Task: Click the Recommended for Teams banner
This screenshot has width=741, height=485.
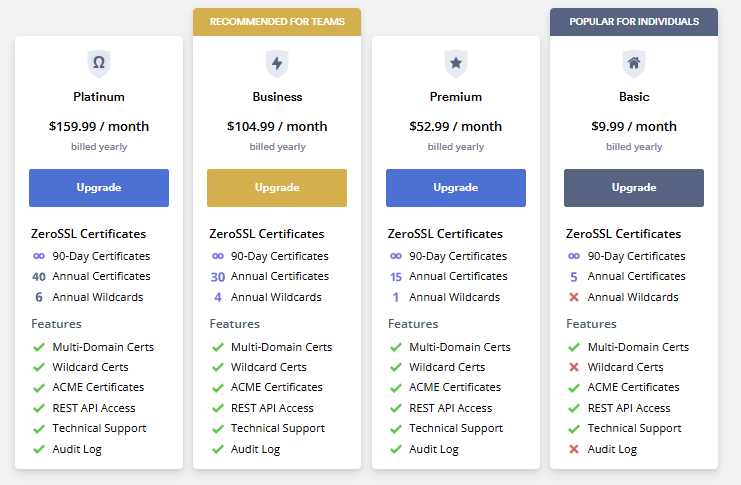Action: click(x=277, y=21)
